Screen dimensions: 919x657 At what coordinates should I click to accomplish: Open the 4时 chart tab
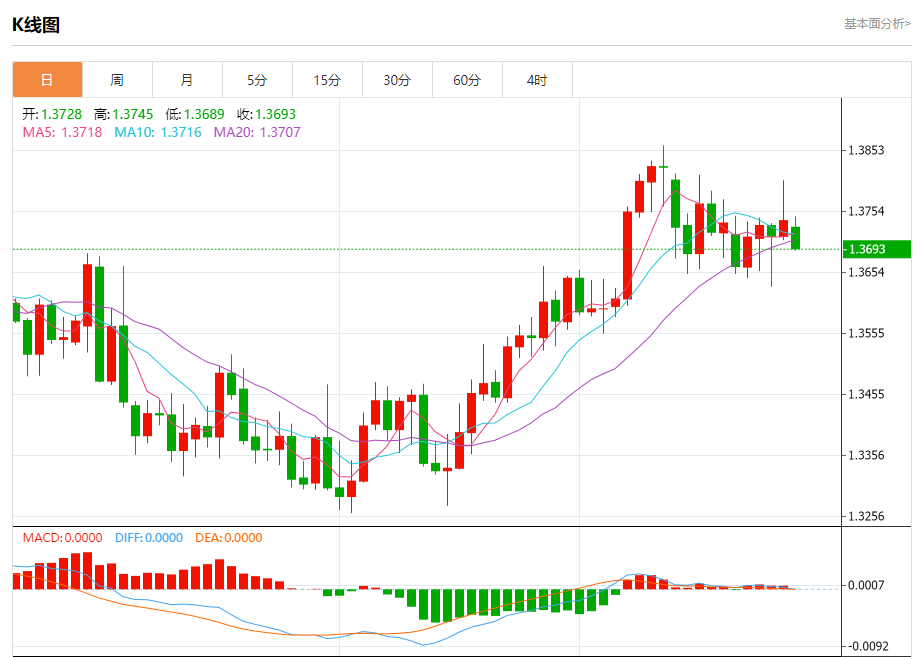(x=537, y=80)
